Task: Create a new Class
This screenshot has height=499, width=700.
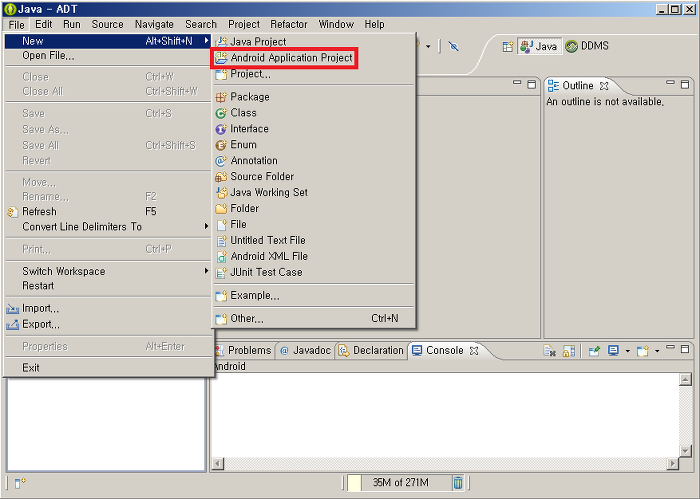Action: click(243, 113)
